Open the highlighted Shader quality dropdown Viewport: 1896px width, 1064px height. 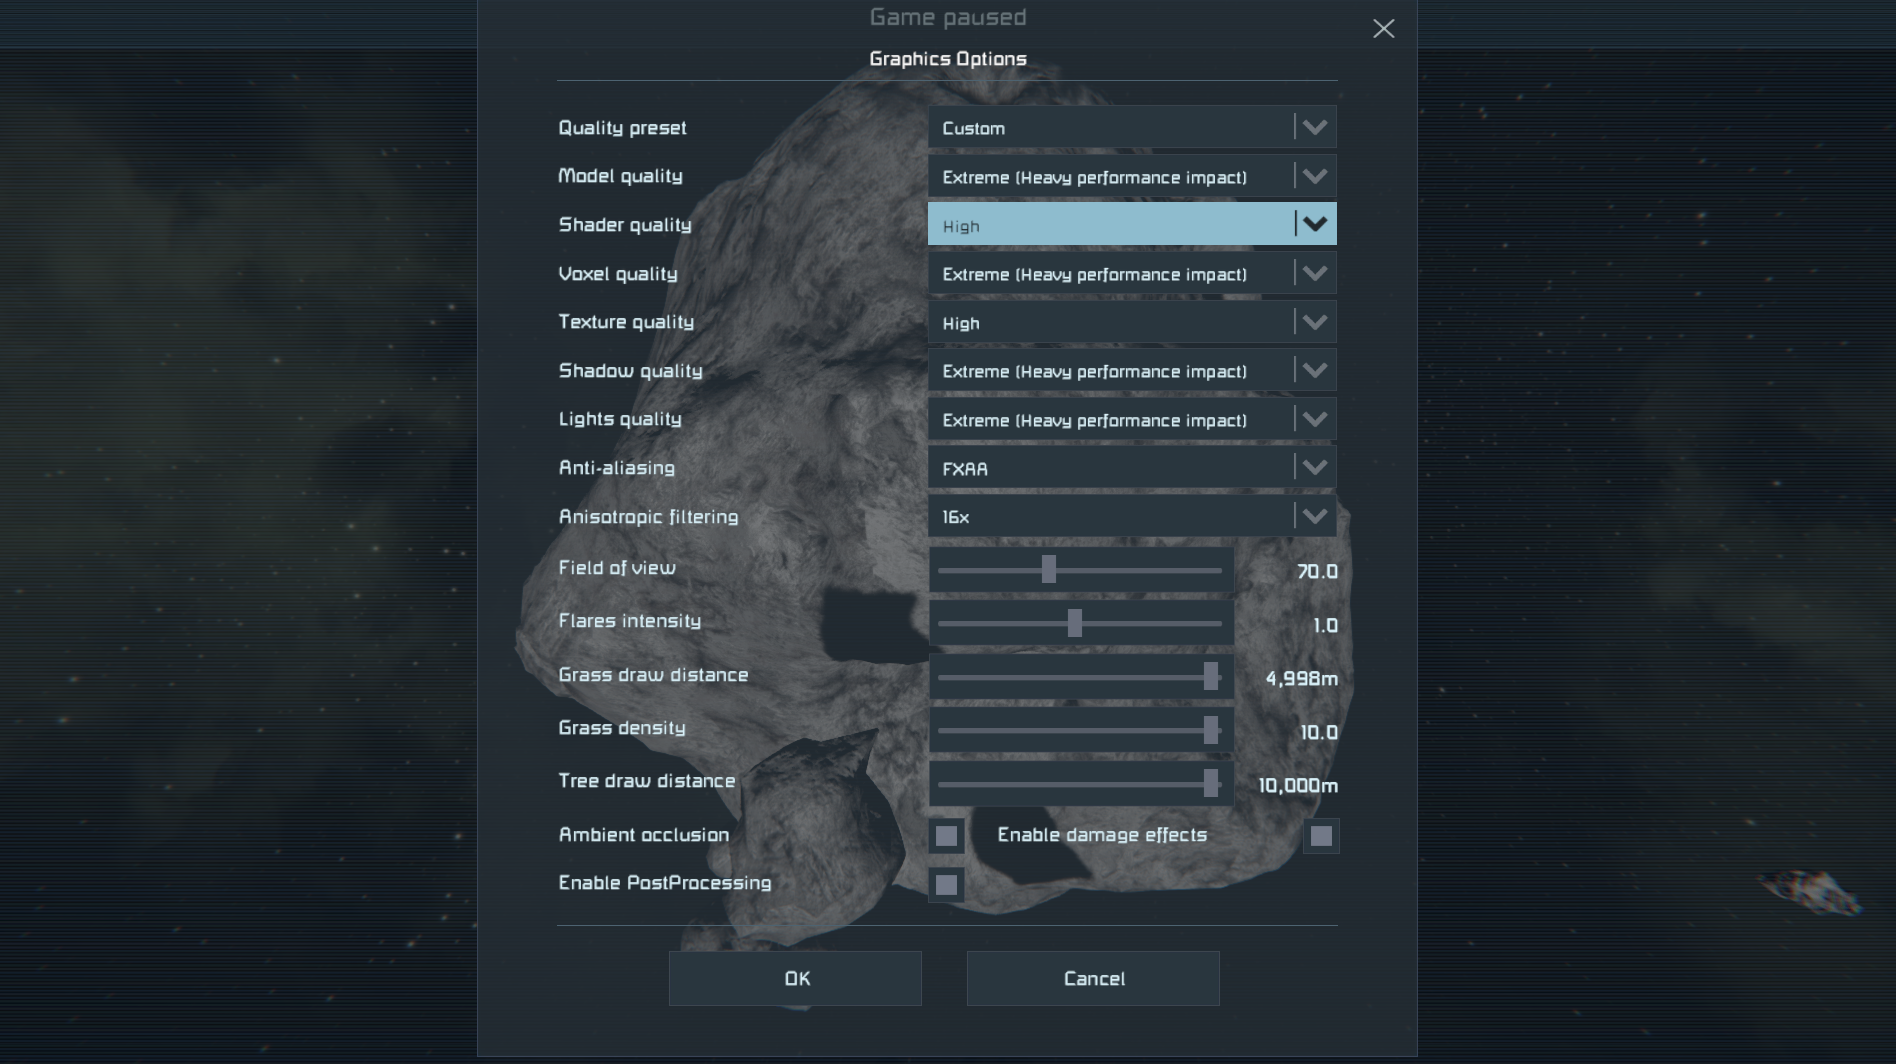(x=1131, y=225)
